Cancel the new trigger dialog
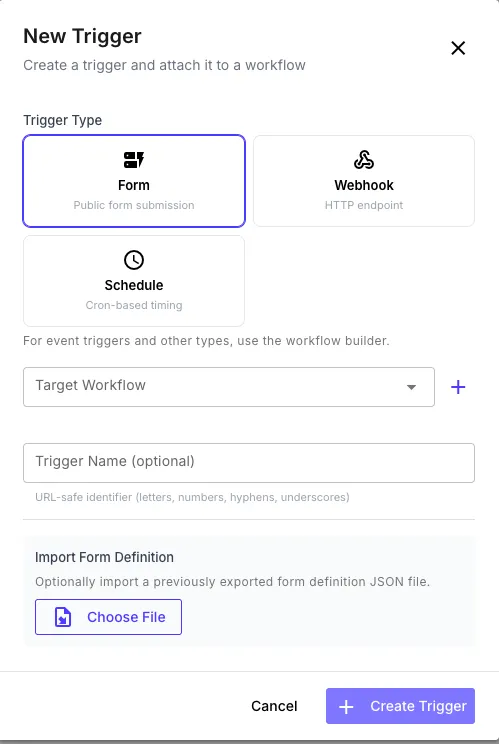 pos(274,706)
